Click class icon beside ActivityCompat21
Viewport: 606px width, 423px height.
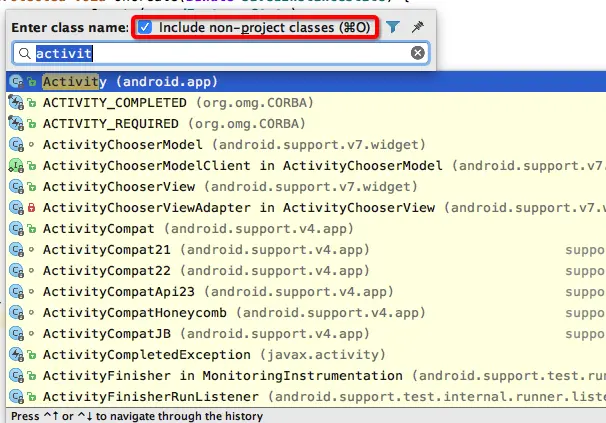[x=16, y=249]
